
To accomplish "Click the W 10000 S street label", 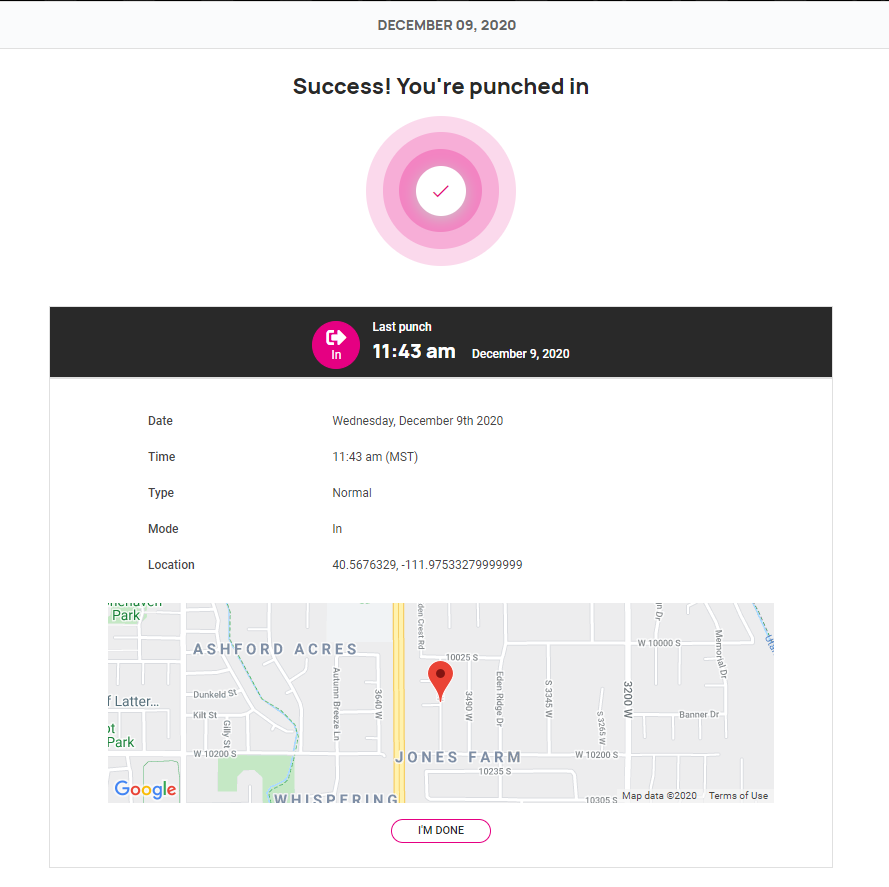I will (x=659, y=643).
